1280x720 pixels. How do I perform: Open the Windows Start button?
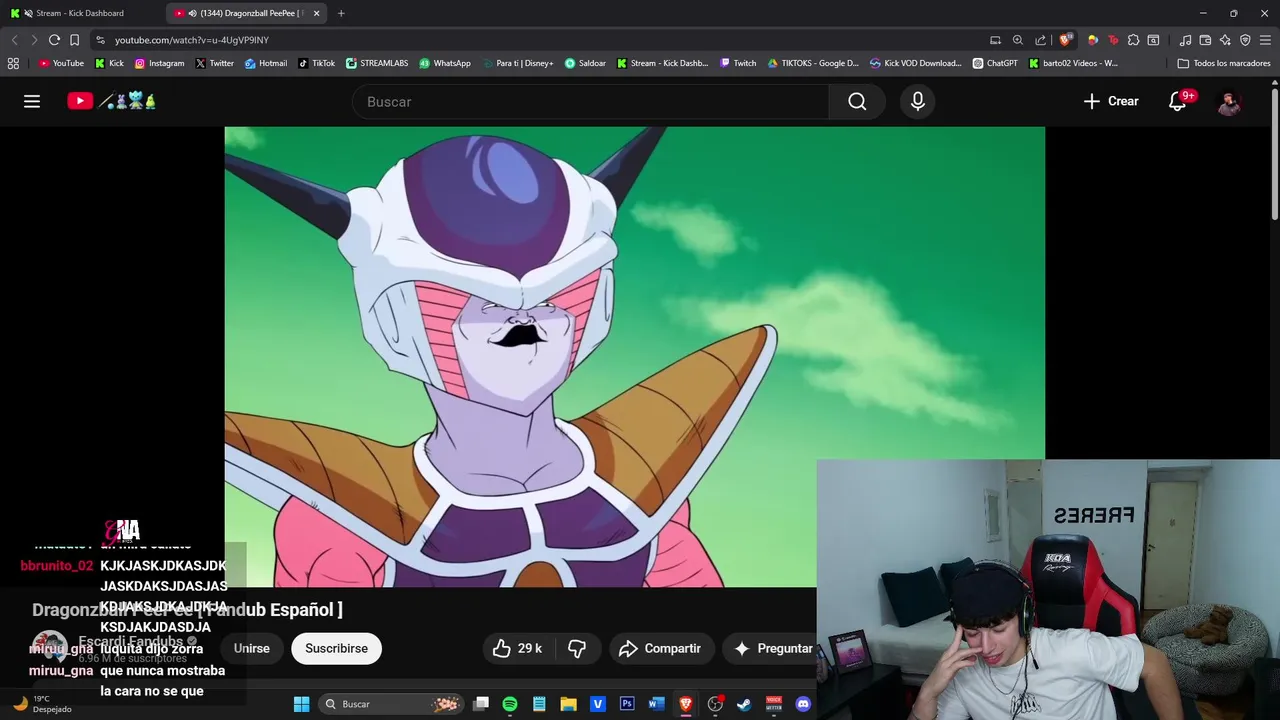[301, 704]
